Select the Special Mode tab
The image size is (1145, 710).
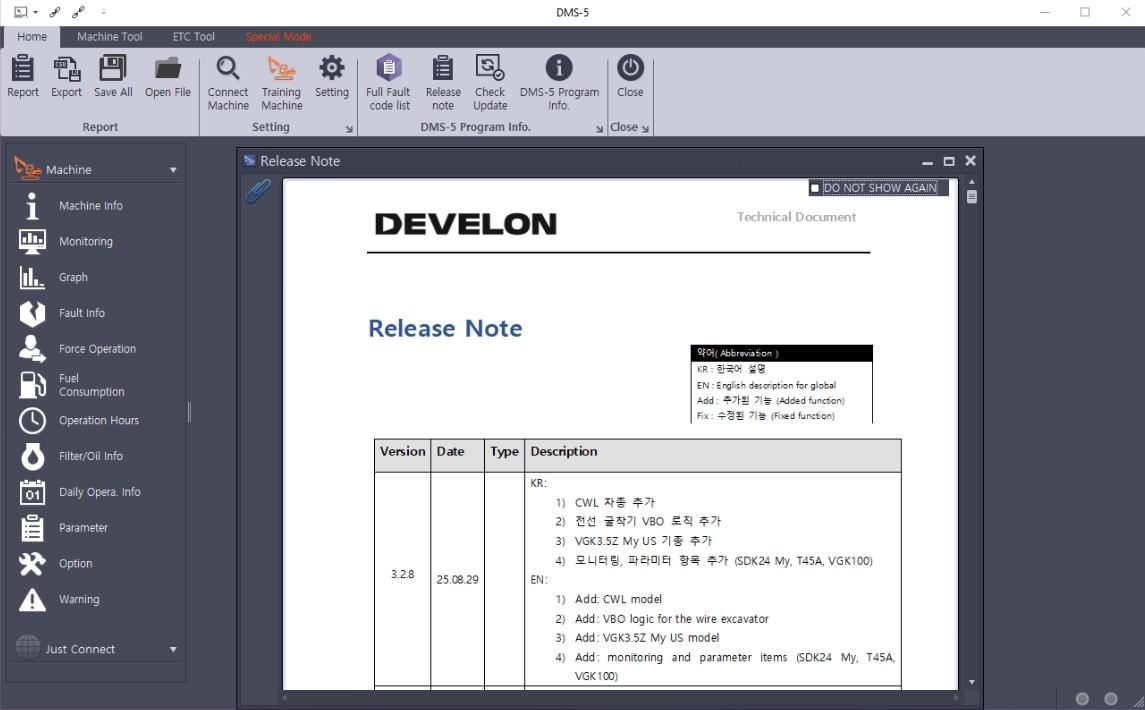pyautogui.click(x=278, y=37)
